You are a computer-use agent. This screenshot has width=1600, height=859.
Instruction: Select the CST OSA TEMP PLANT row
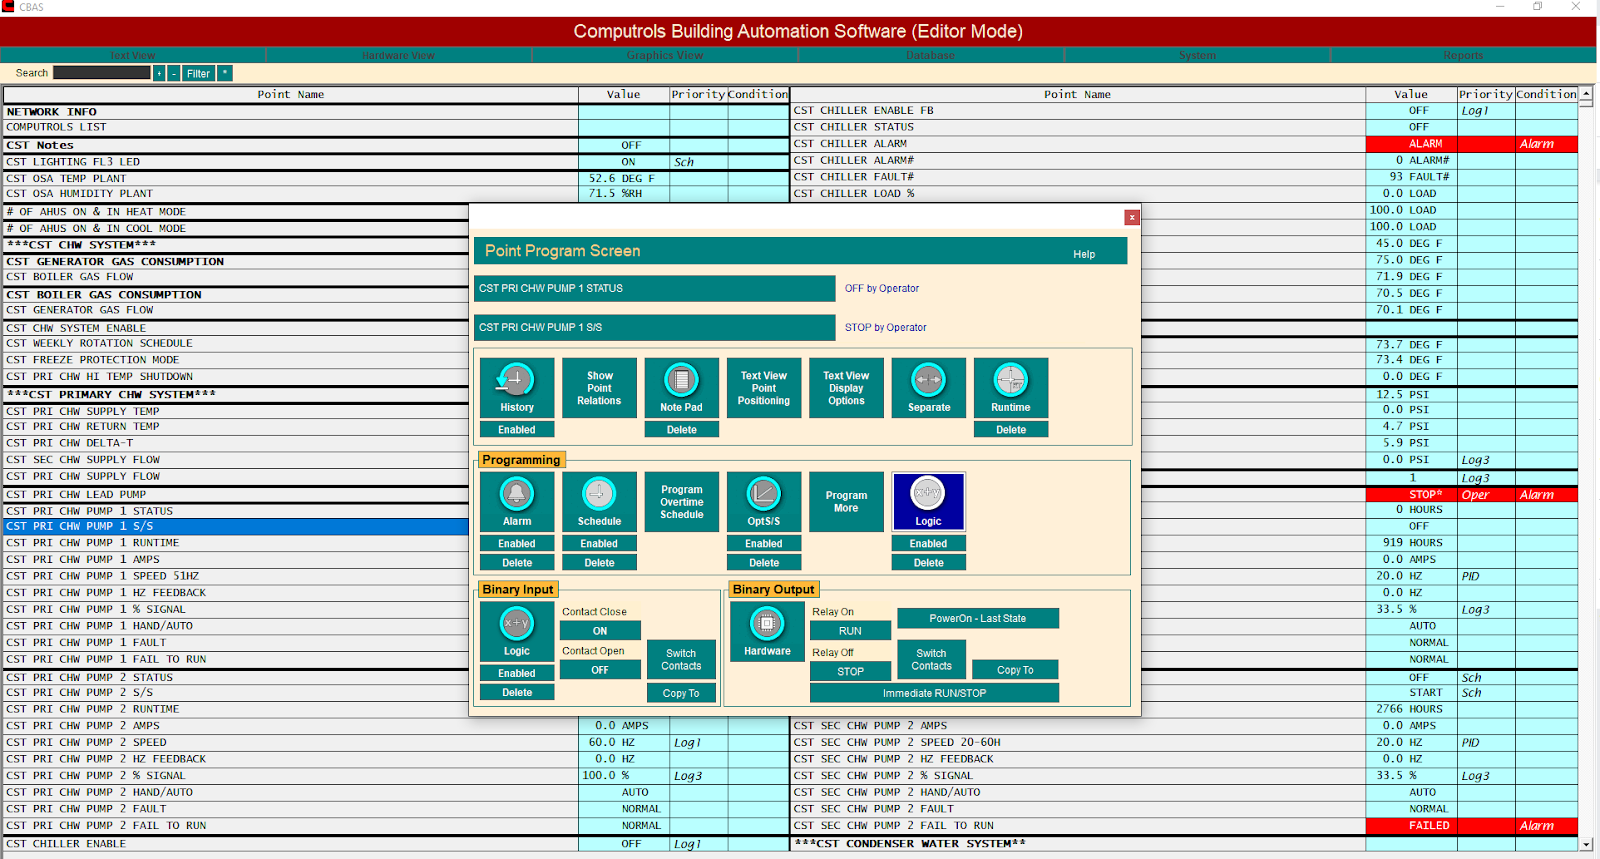pos(291,178)
